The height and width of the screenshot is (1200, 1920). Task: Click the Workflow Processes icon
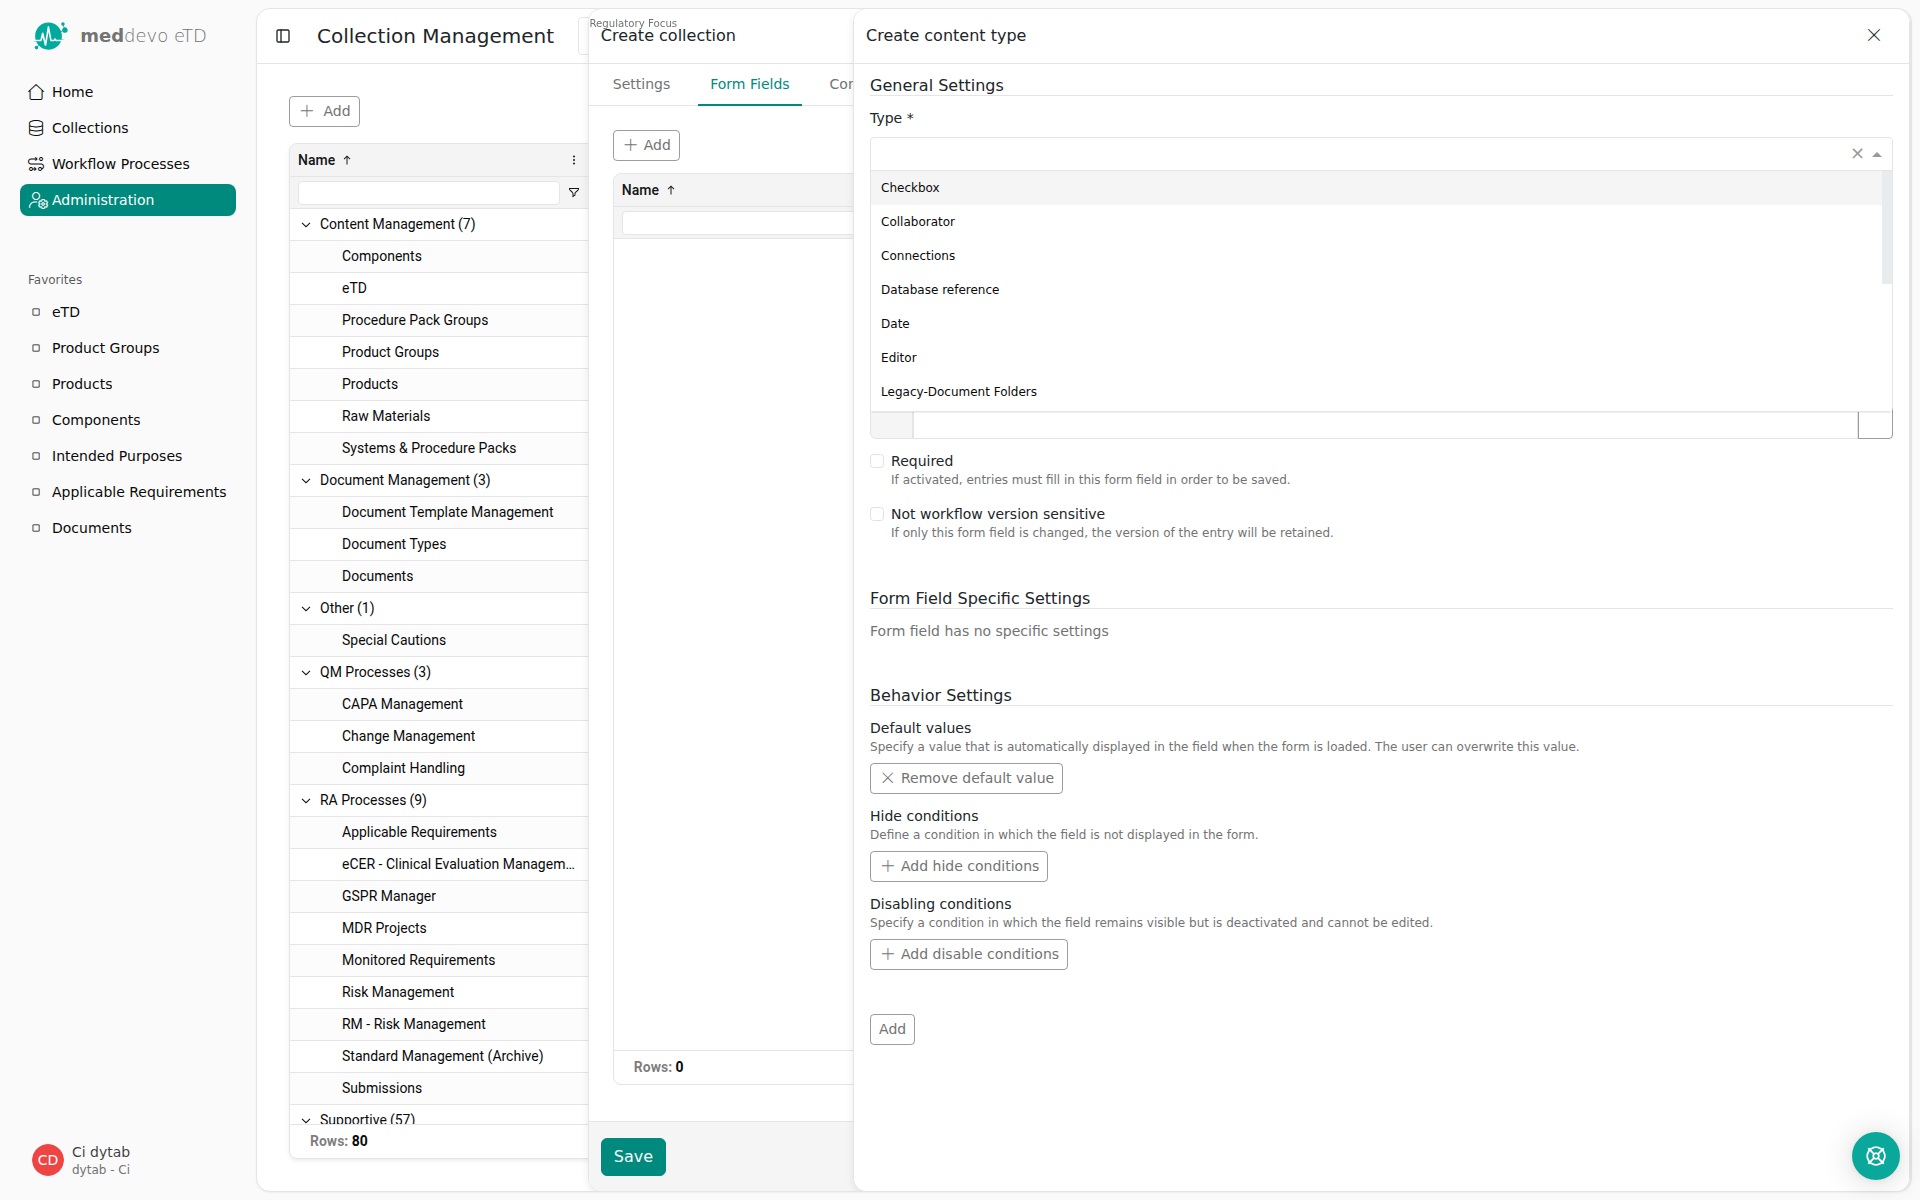pyautogui.click(x=36, y=164)
